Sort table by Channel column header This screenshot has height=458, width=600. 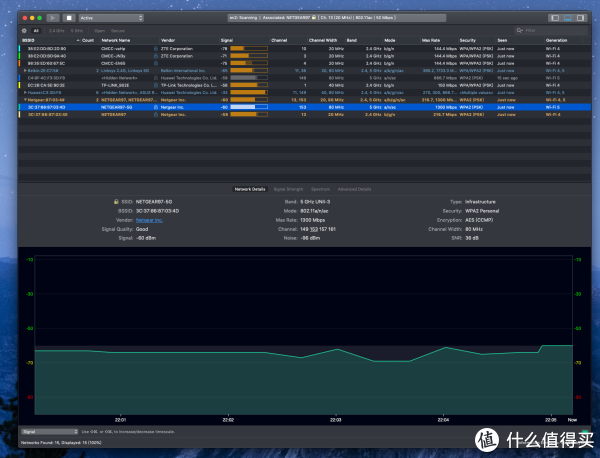pyautogui.click(x=279, y=40)
